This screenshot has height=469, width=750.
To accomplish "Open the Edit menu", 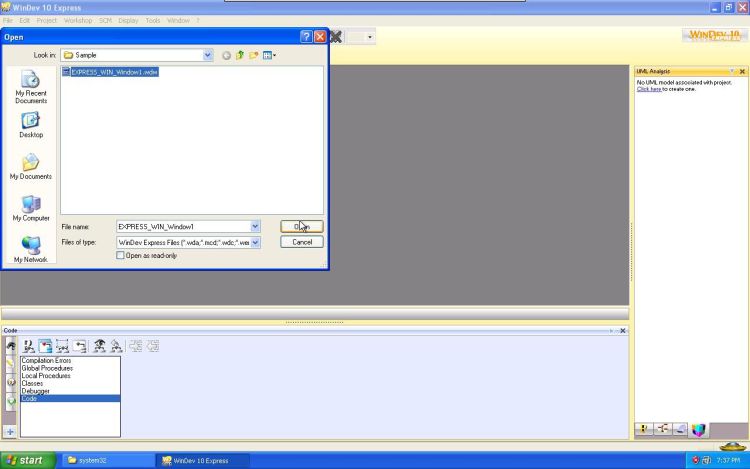I will click(24, 21).
